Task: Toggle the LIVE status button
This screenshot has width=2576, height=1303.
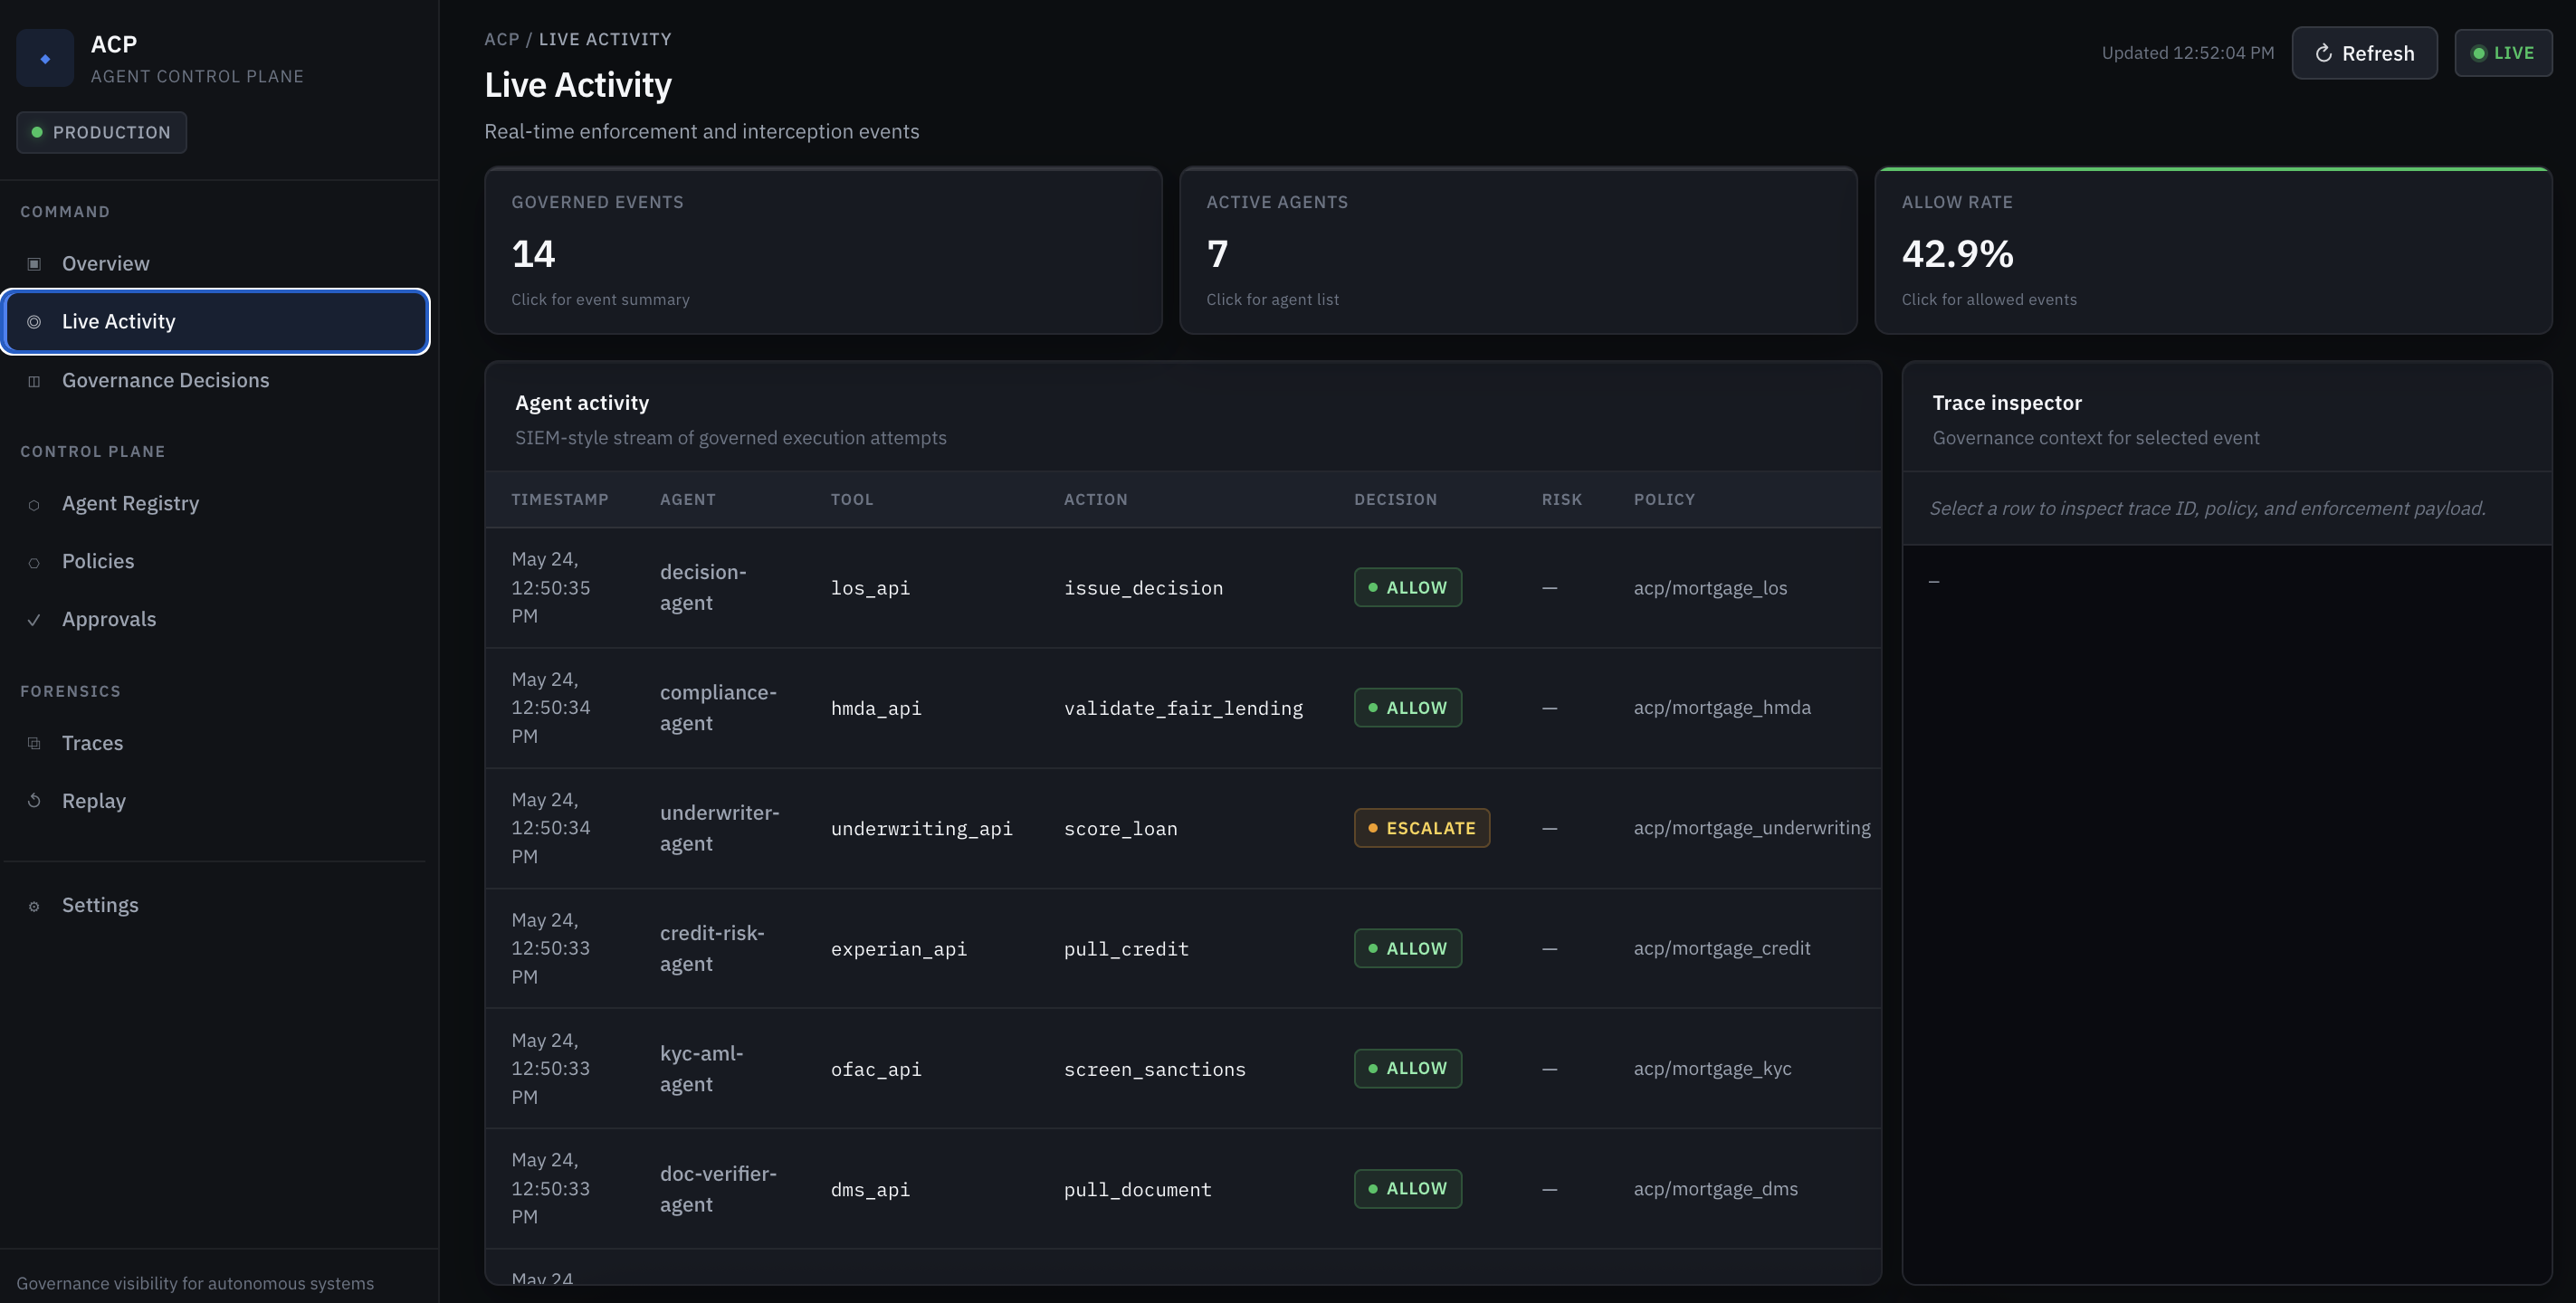Action: coord(2503,53)
